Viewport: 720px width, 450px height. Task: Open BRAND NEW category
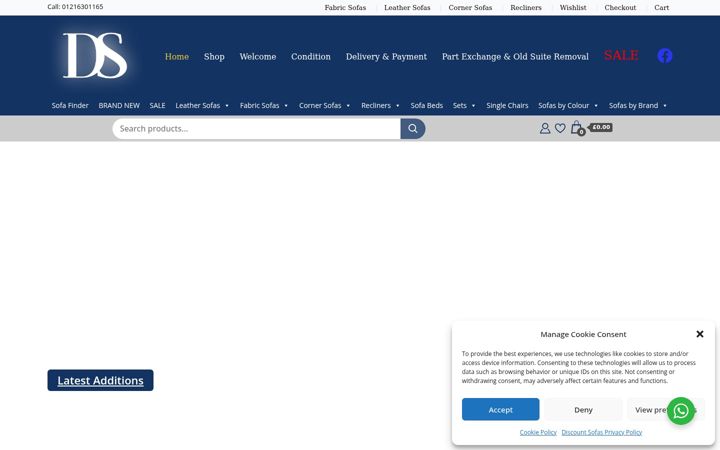click(119, 105)
